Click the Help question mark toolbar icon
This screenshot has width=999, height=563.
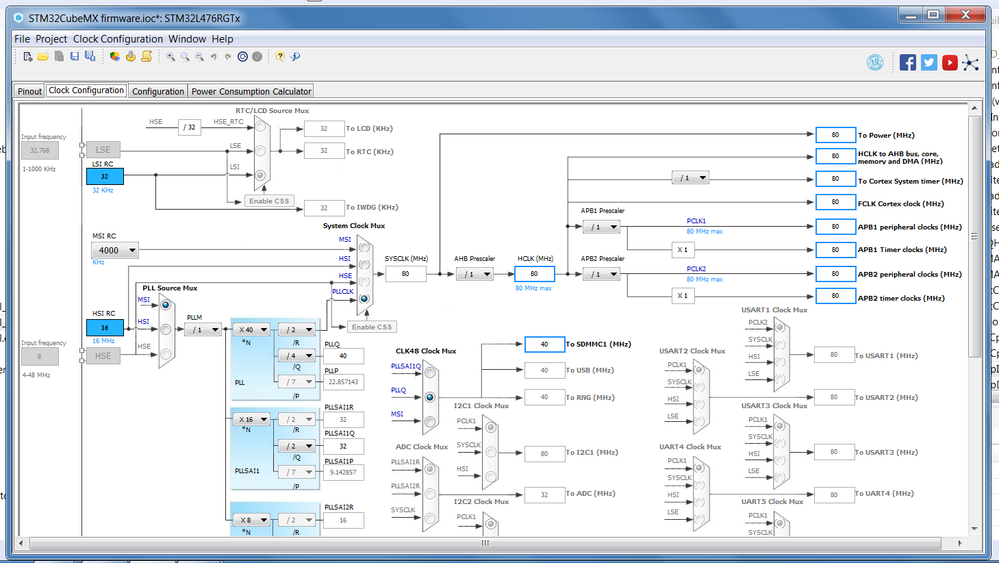pyautogui.click(x=280, y=57)
